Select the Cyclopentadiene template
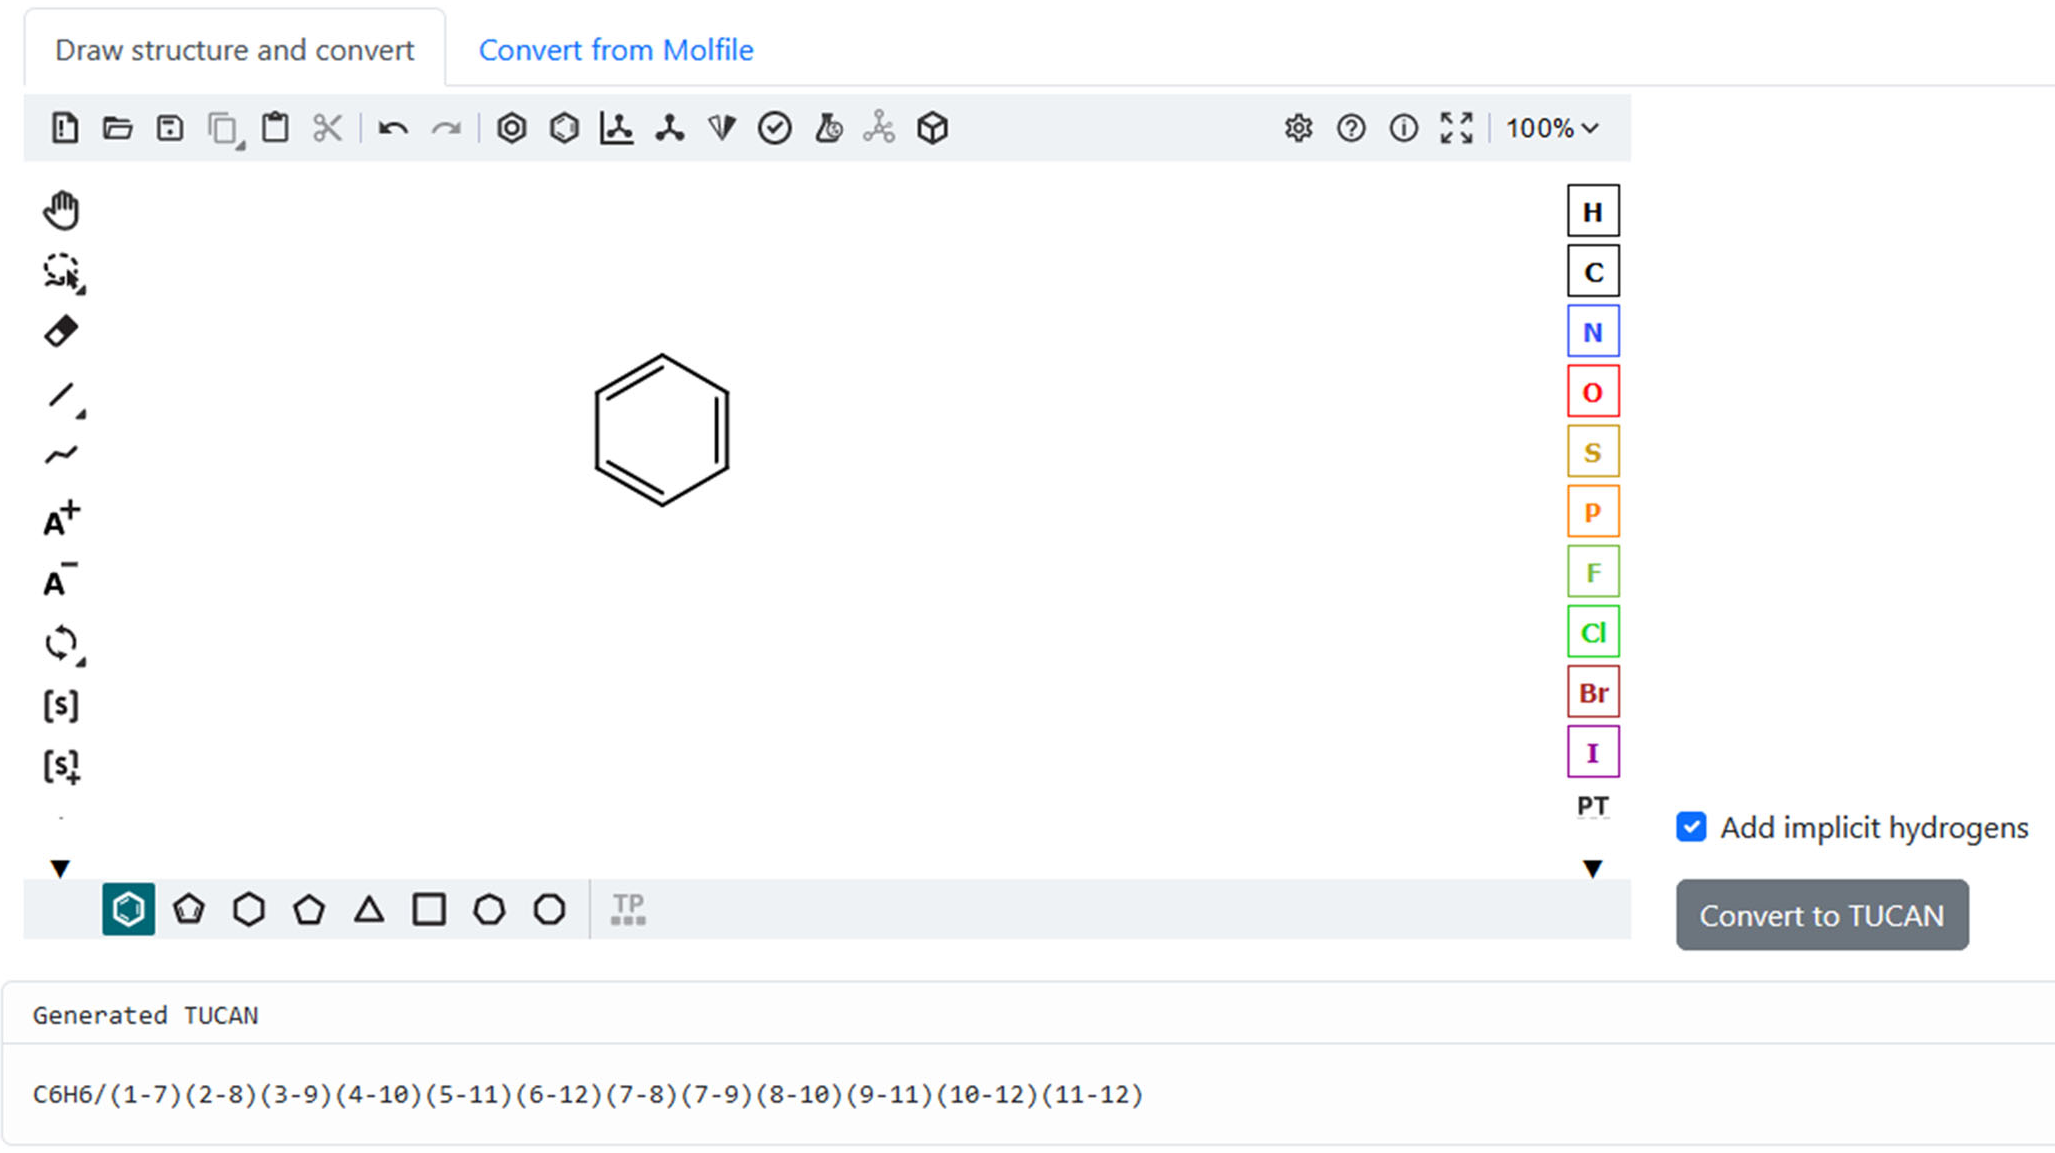 tap(189, 909)
